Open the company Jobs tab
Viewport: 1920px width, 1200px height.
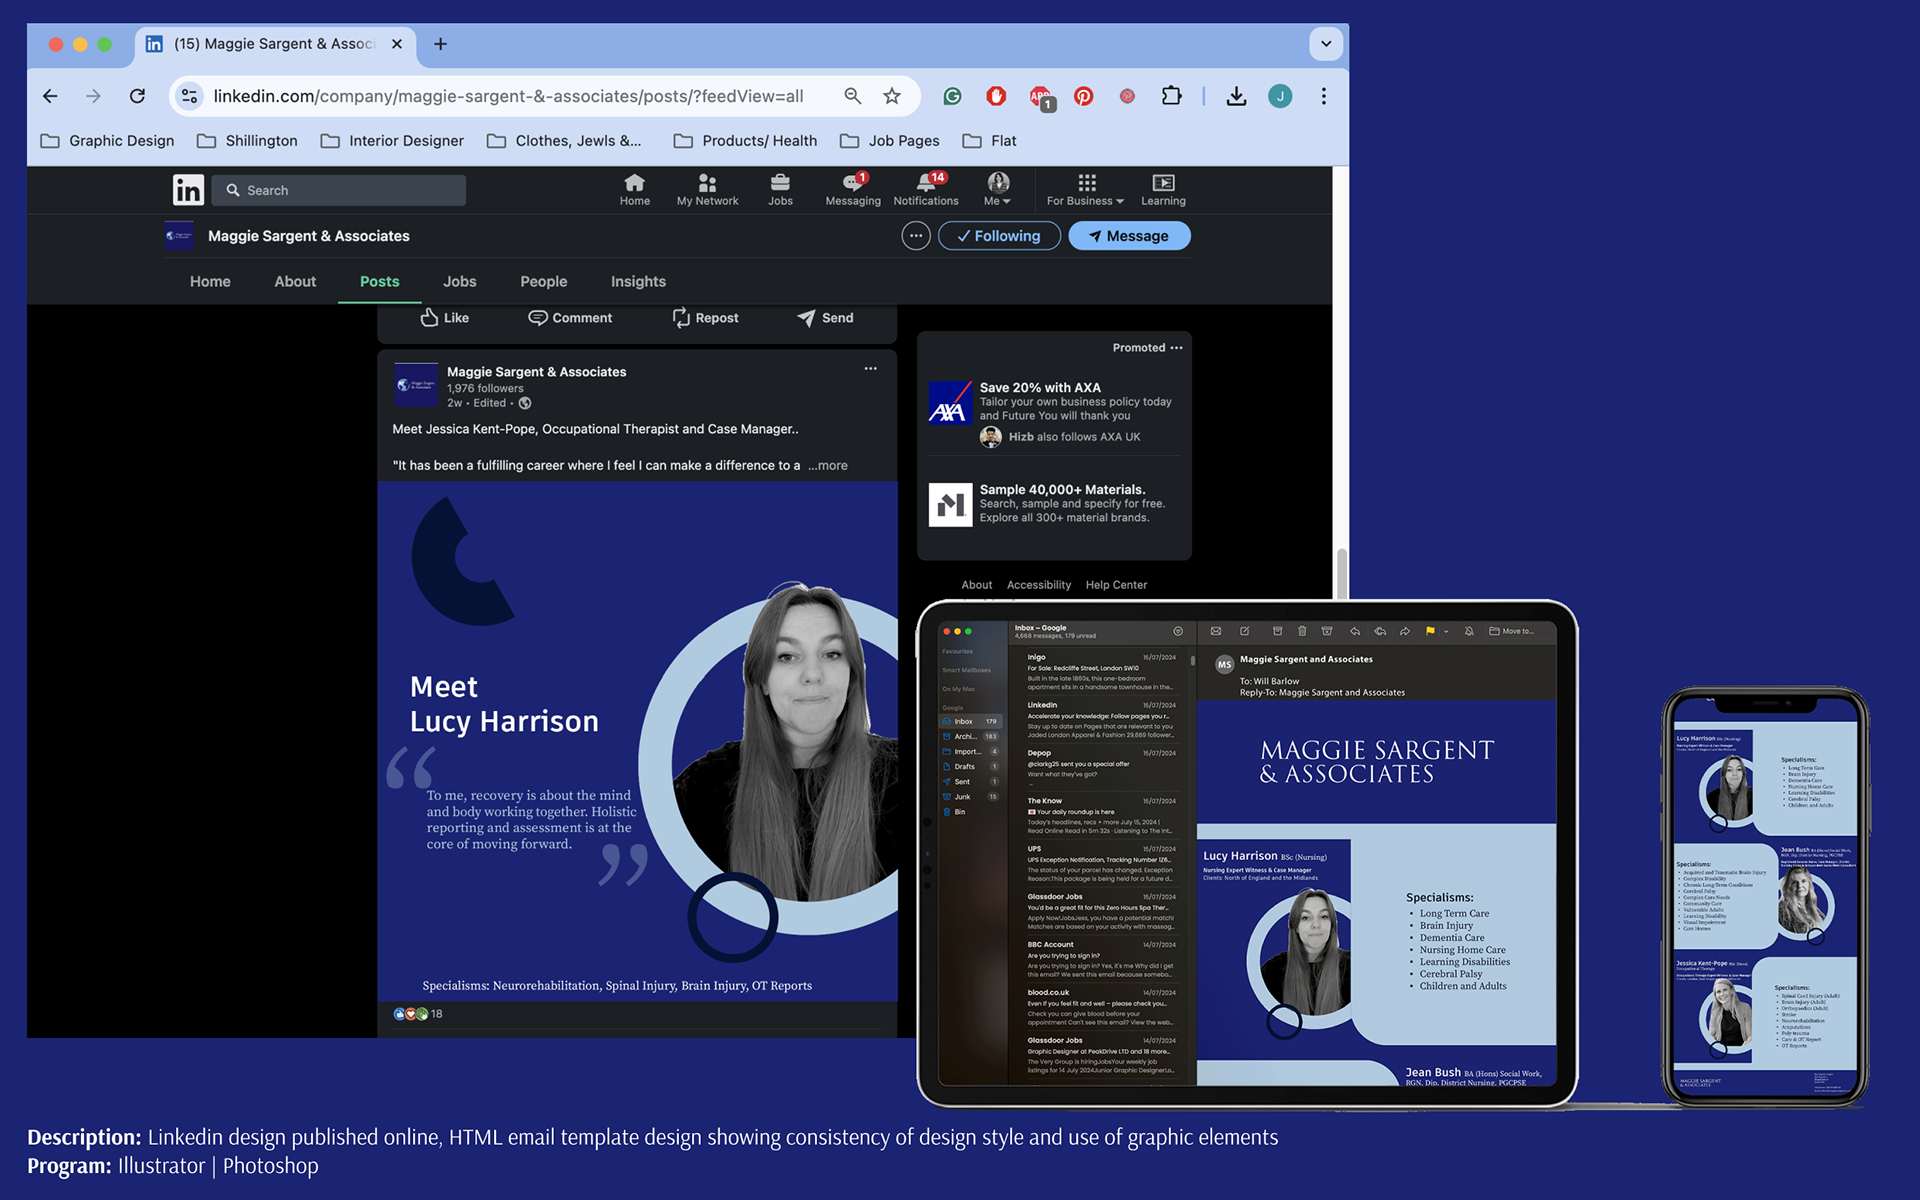459,281
